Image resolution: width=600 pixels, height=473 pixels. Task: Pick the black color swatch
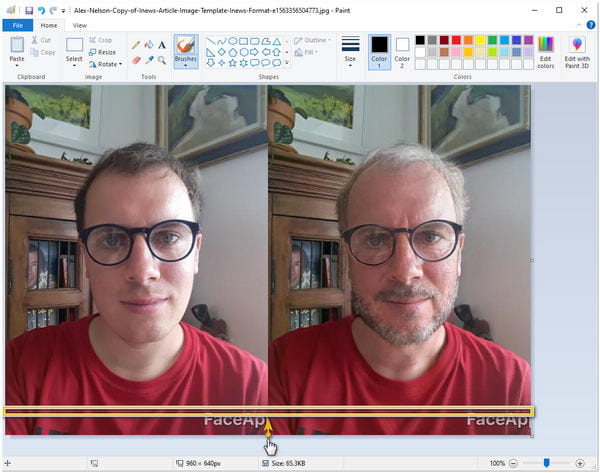click(x=420, y=40)
